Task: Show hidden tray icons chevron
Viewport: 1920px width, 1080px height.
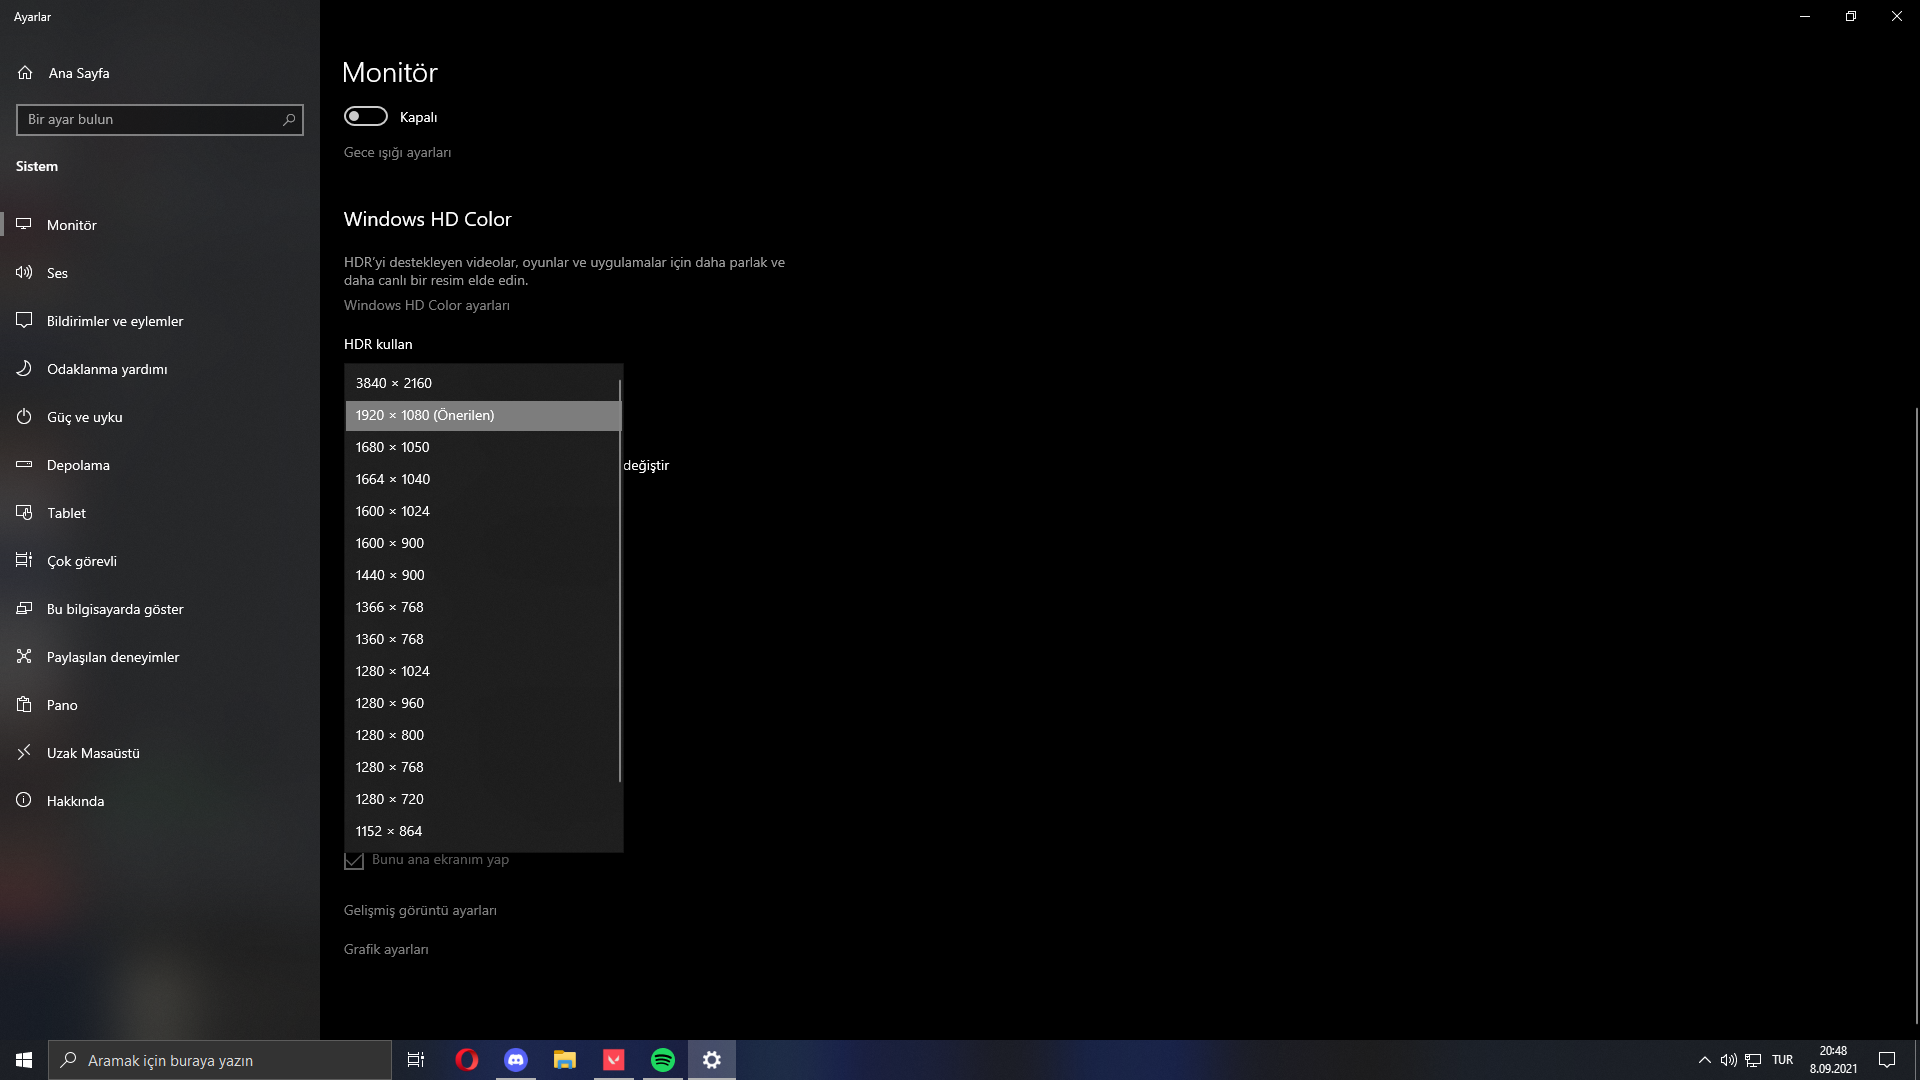Action: coord(1704,1060)
